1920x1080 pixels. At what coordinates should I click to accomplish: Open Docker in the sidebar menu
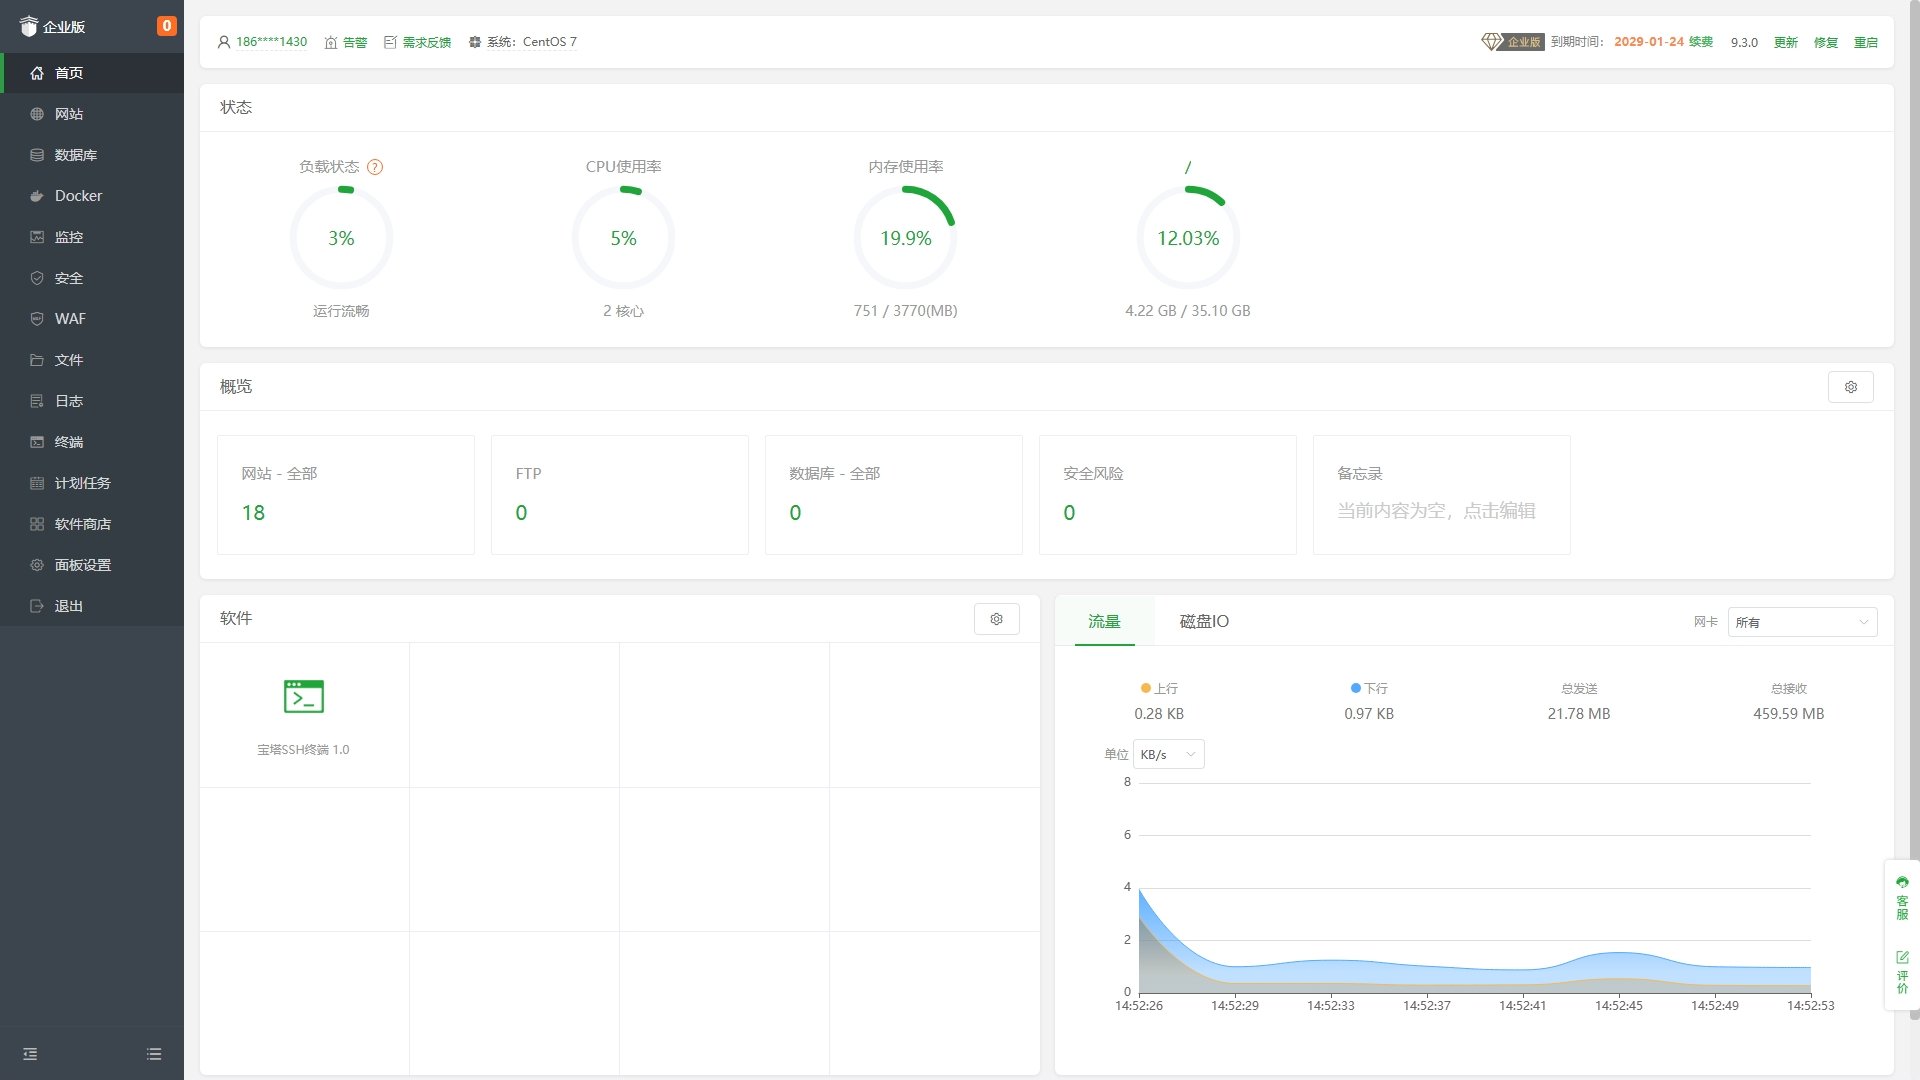78,196
